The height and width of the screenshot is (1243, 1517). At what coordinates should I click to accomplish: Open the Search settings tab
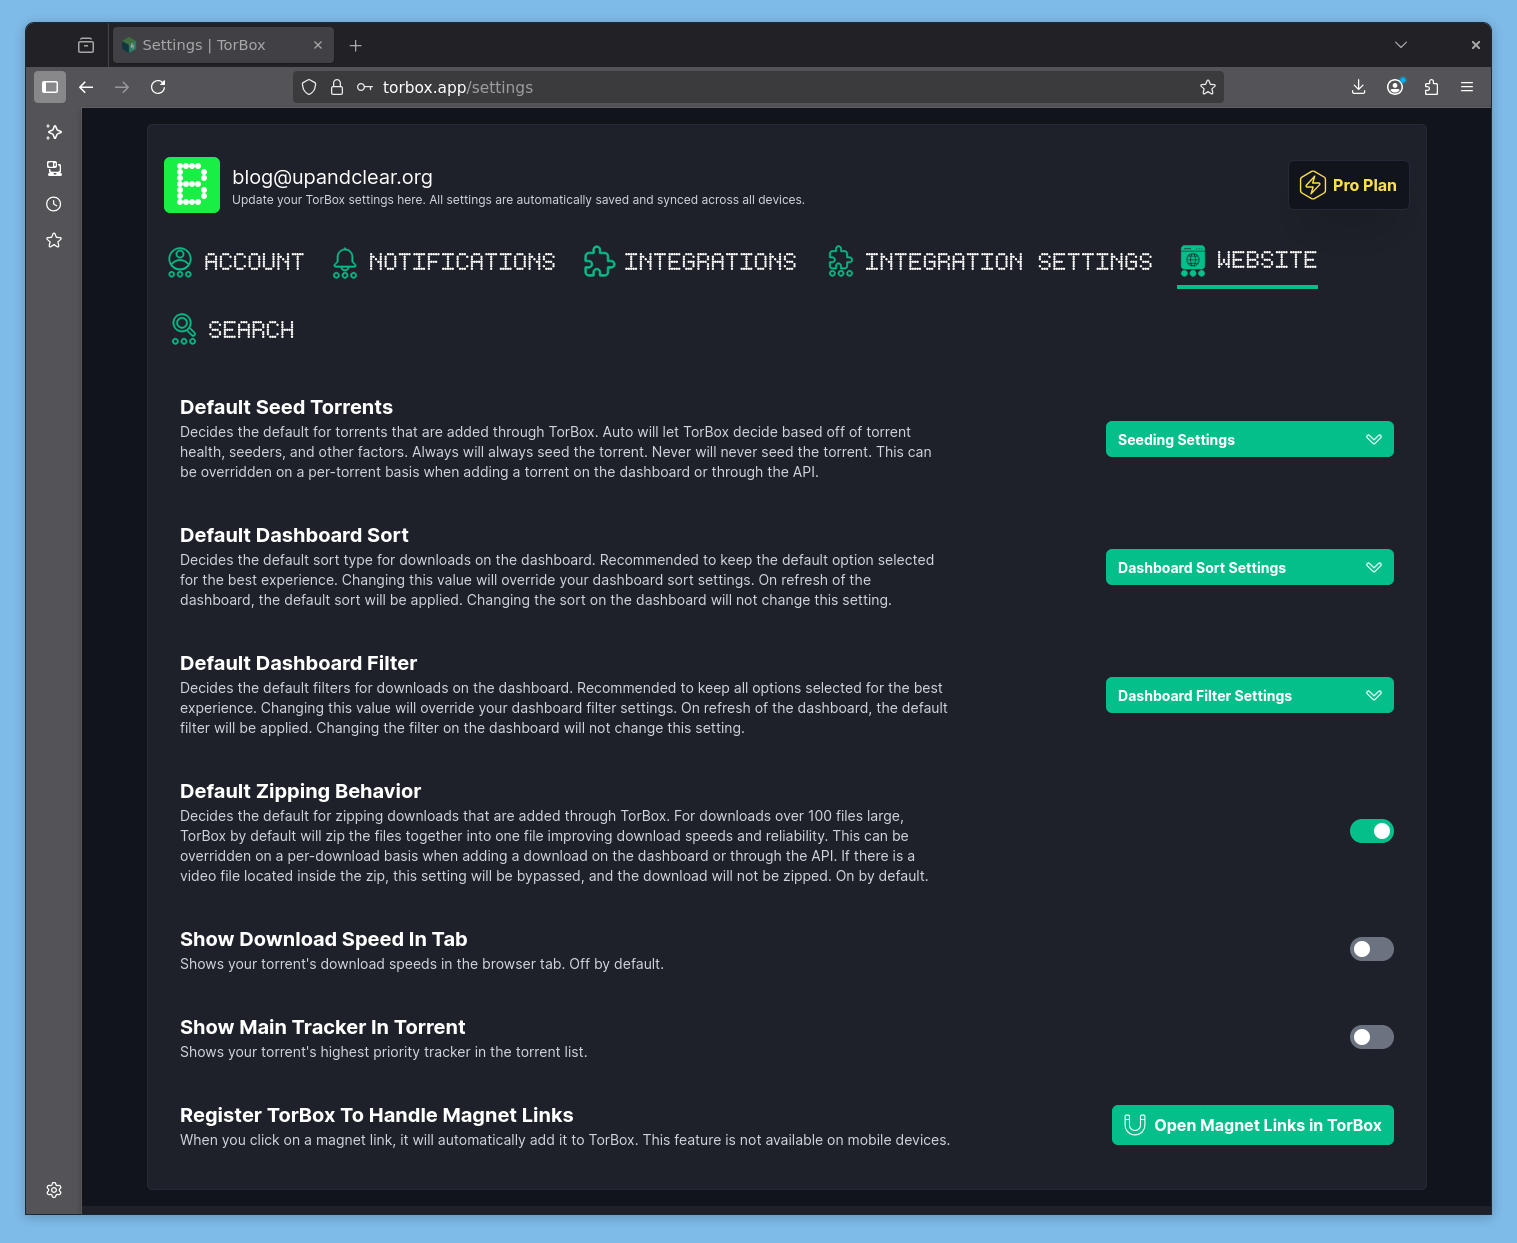click(x=232, y=329)
